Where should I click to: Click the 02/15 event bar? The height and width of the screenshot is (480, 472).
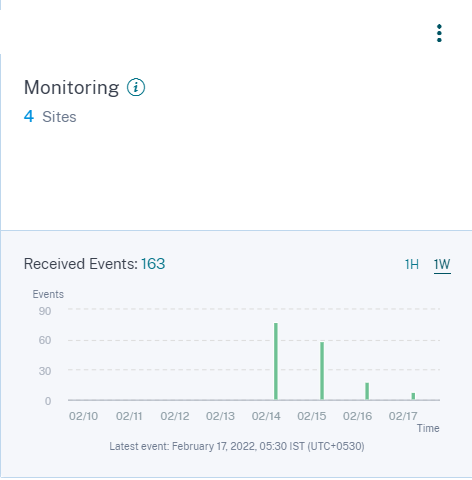click(322, 371)
